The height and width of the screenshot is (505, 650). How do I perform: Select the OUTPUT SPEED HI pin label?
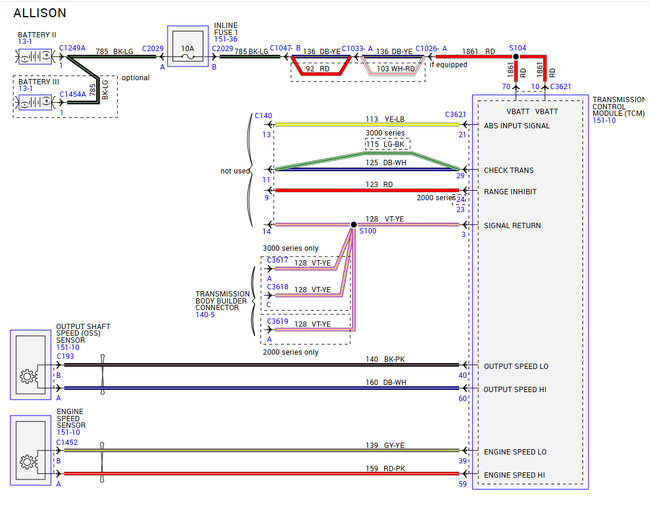[515, 389]
